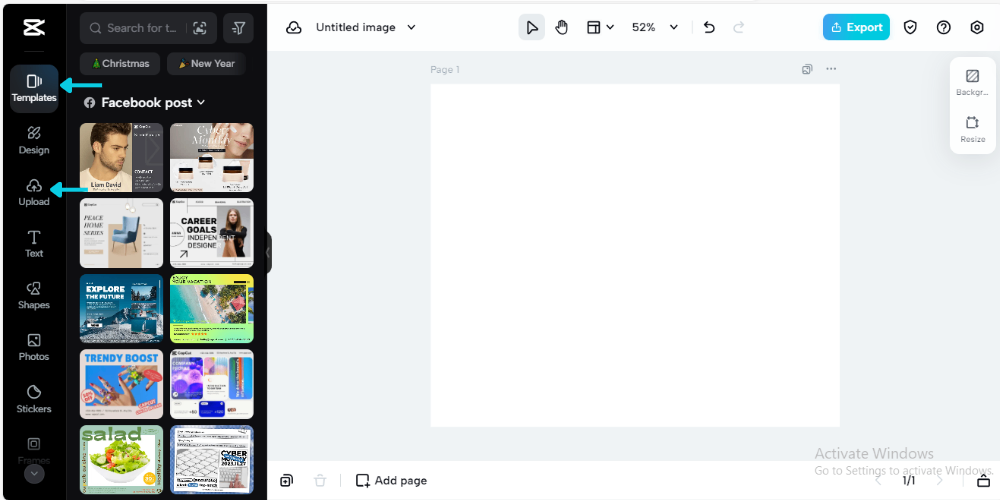The image size is (1000, 500).
Task: Click the delete page trash icon
Action: pos(320,480)
